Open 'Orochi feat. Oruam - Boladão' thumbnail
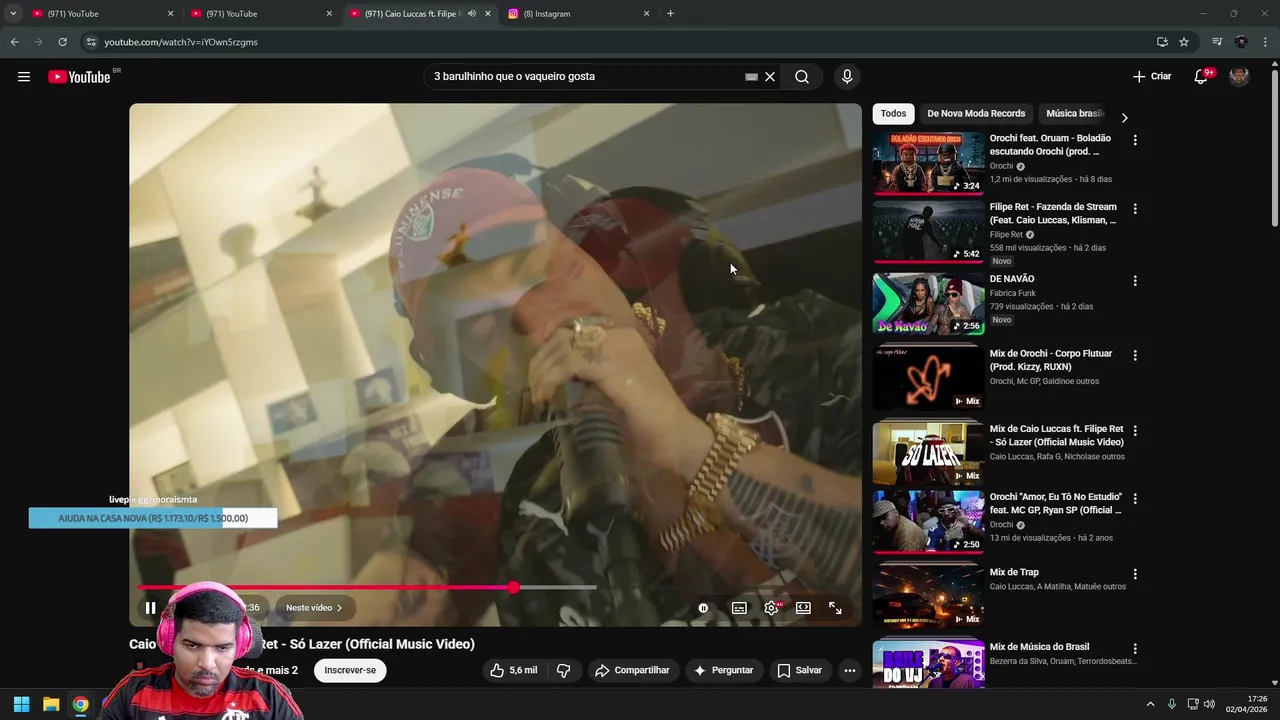The image size is (1280, 720). pos(928,162)
